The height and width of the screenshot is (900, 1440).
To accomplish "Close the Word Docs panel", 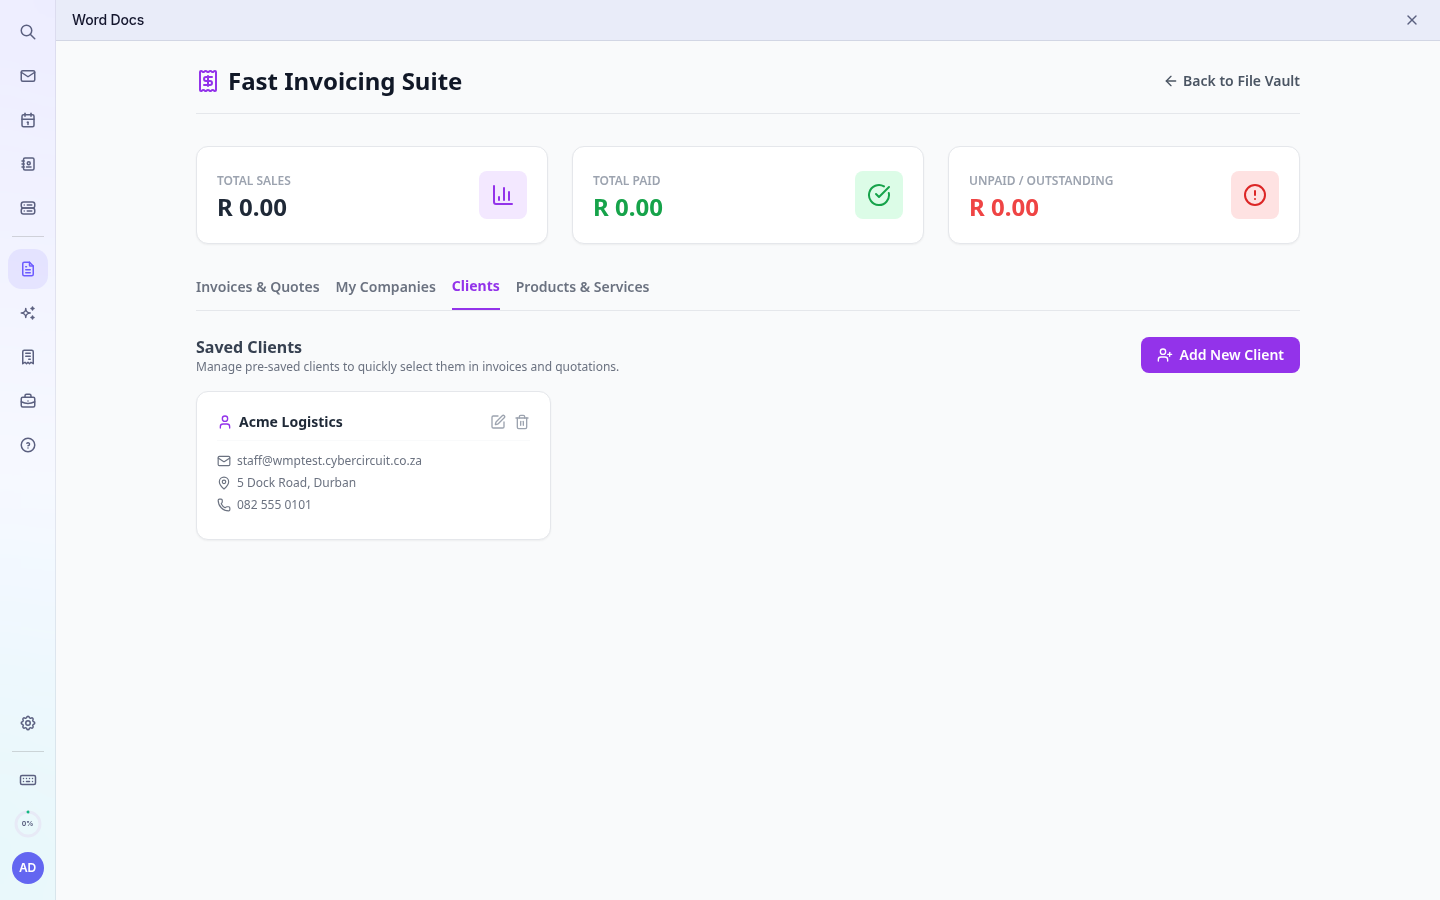I will click(x=1412, y=20).
